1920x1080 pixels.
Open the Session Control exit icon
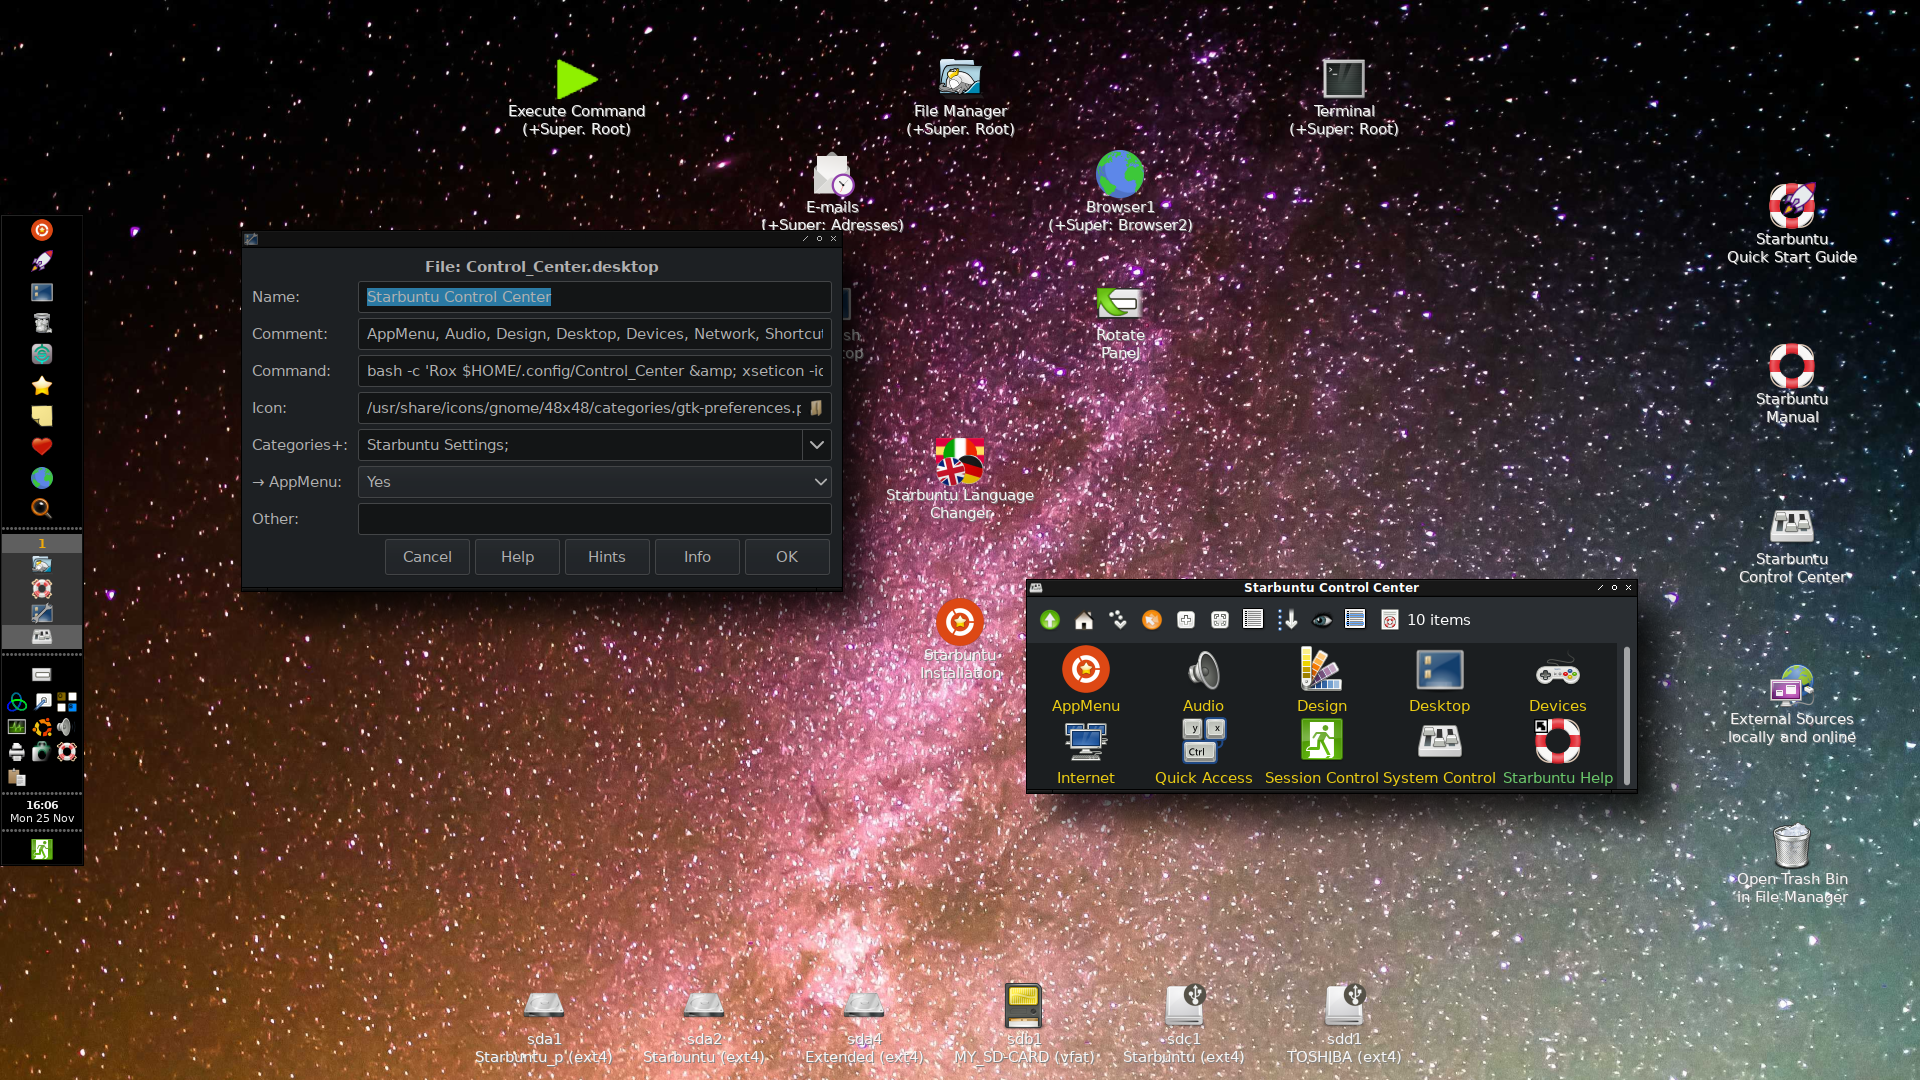[1321, 752]
